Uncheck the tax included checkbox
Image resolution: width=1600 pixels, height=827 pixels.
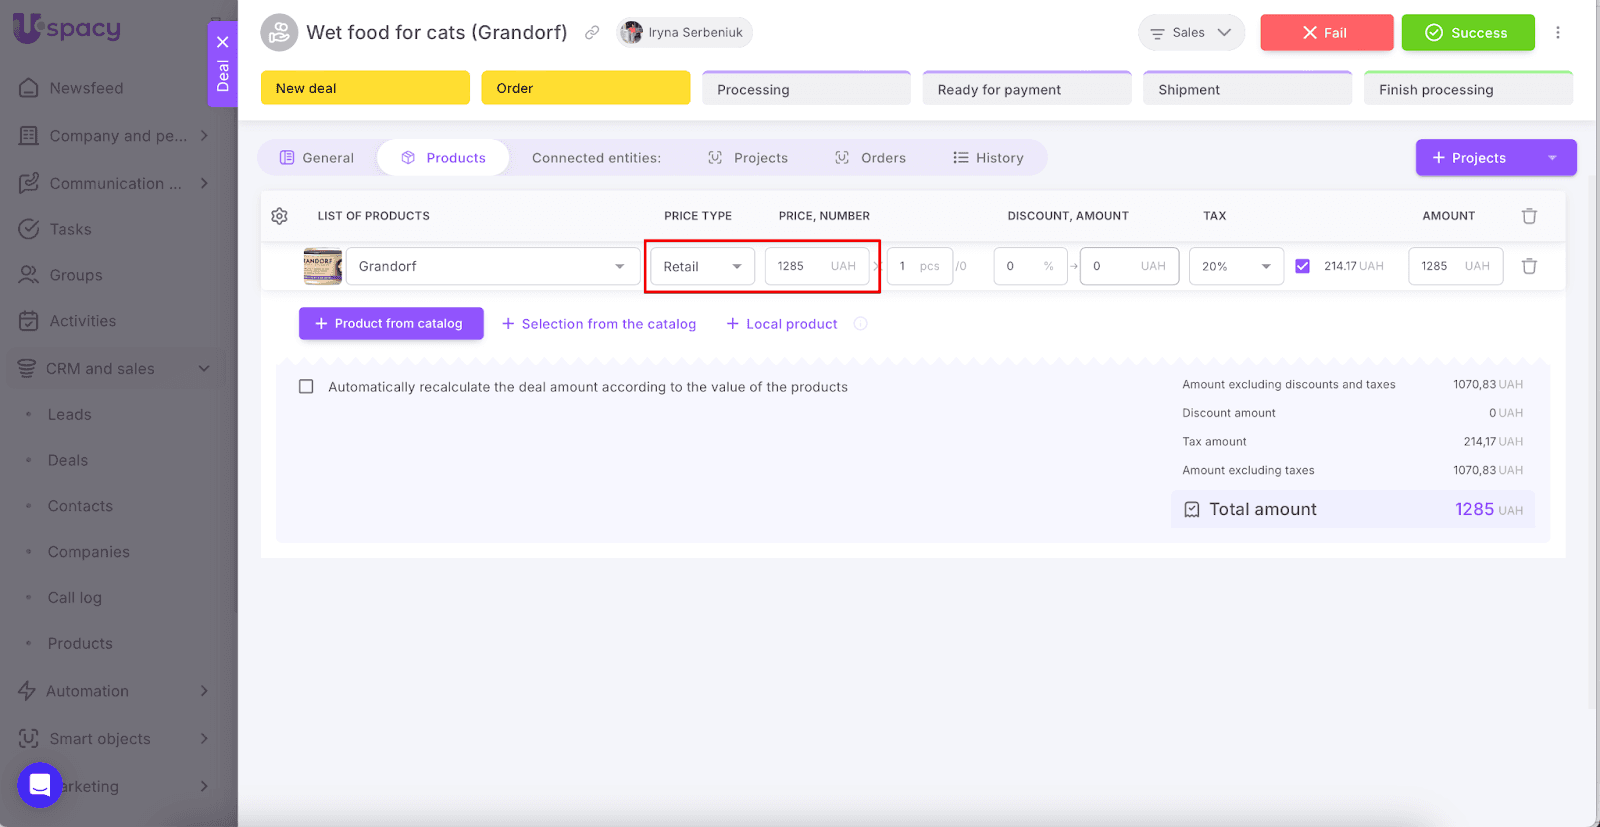point(1302,266)
